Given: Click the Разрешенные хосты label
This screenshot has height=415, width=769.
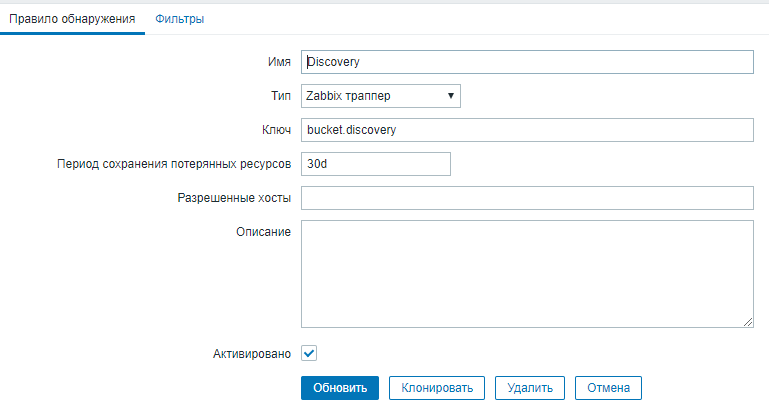Looking at the screenshot, I should pos(233,198).
